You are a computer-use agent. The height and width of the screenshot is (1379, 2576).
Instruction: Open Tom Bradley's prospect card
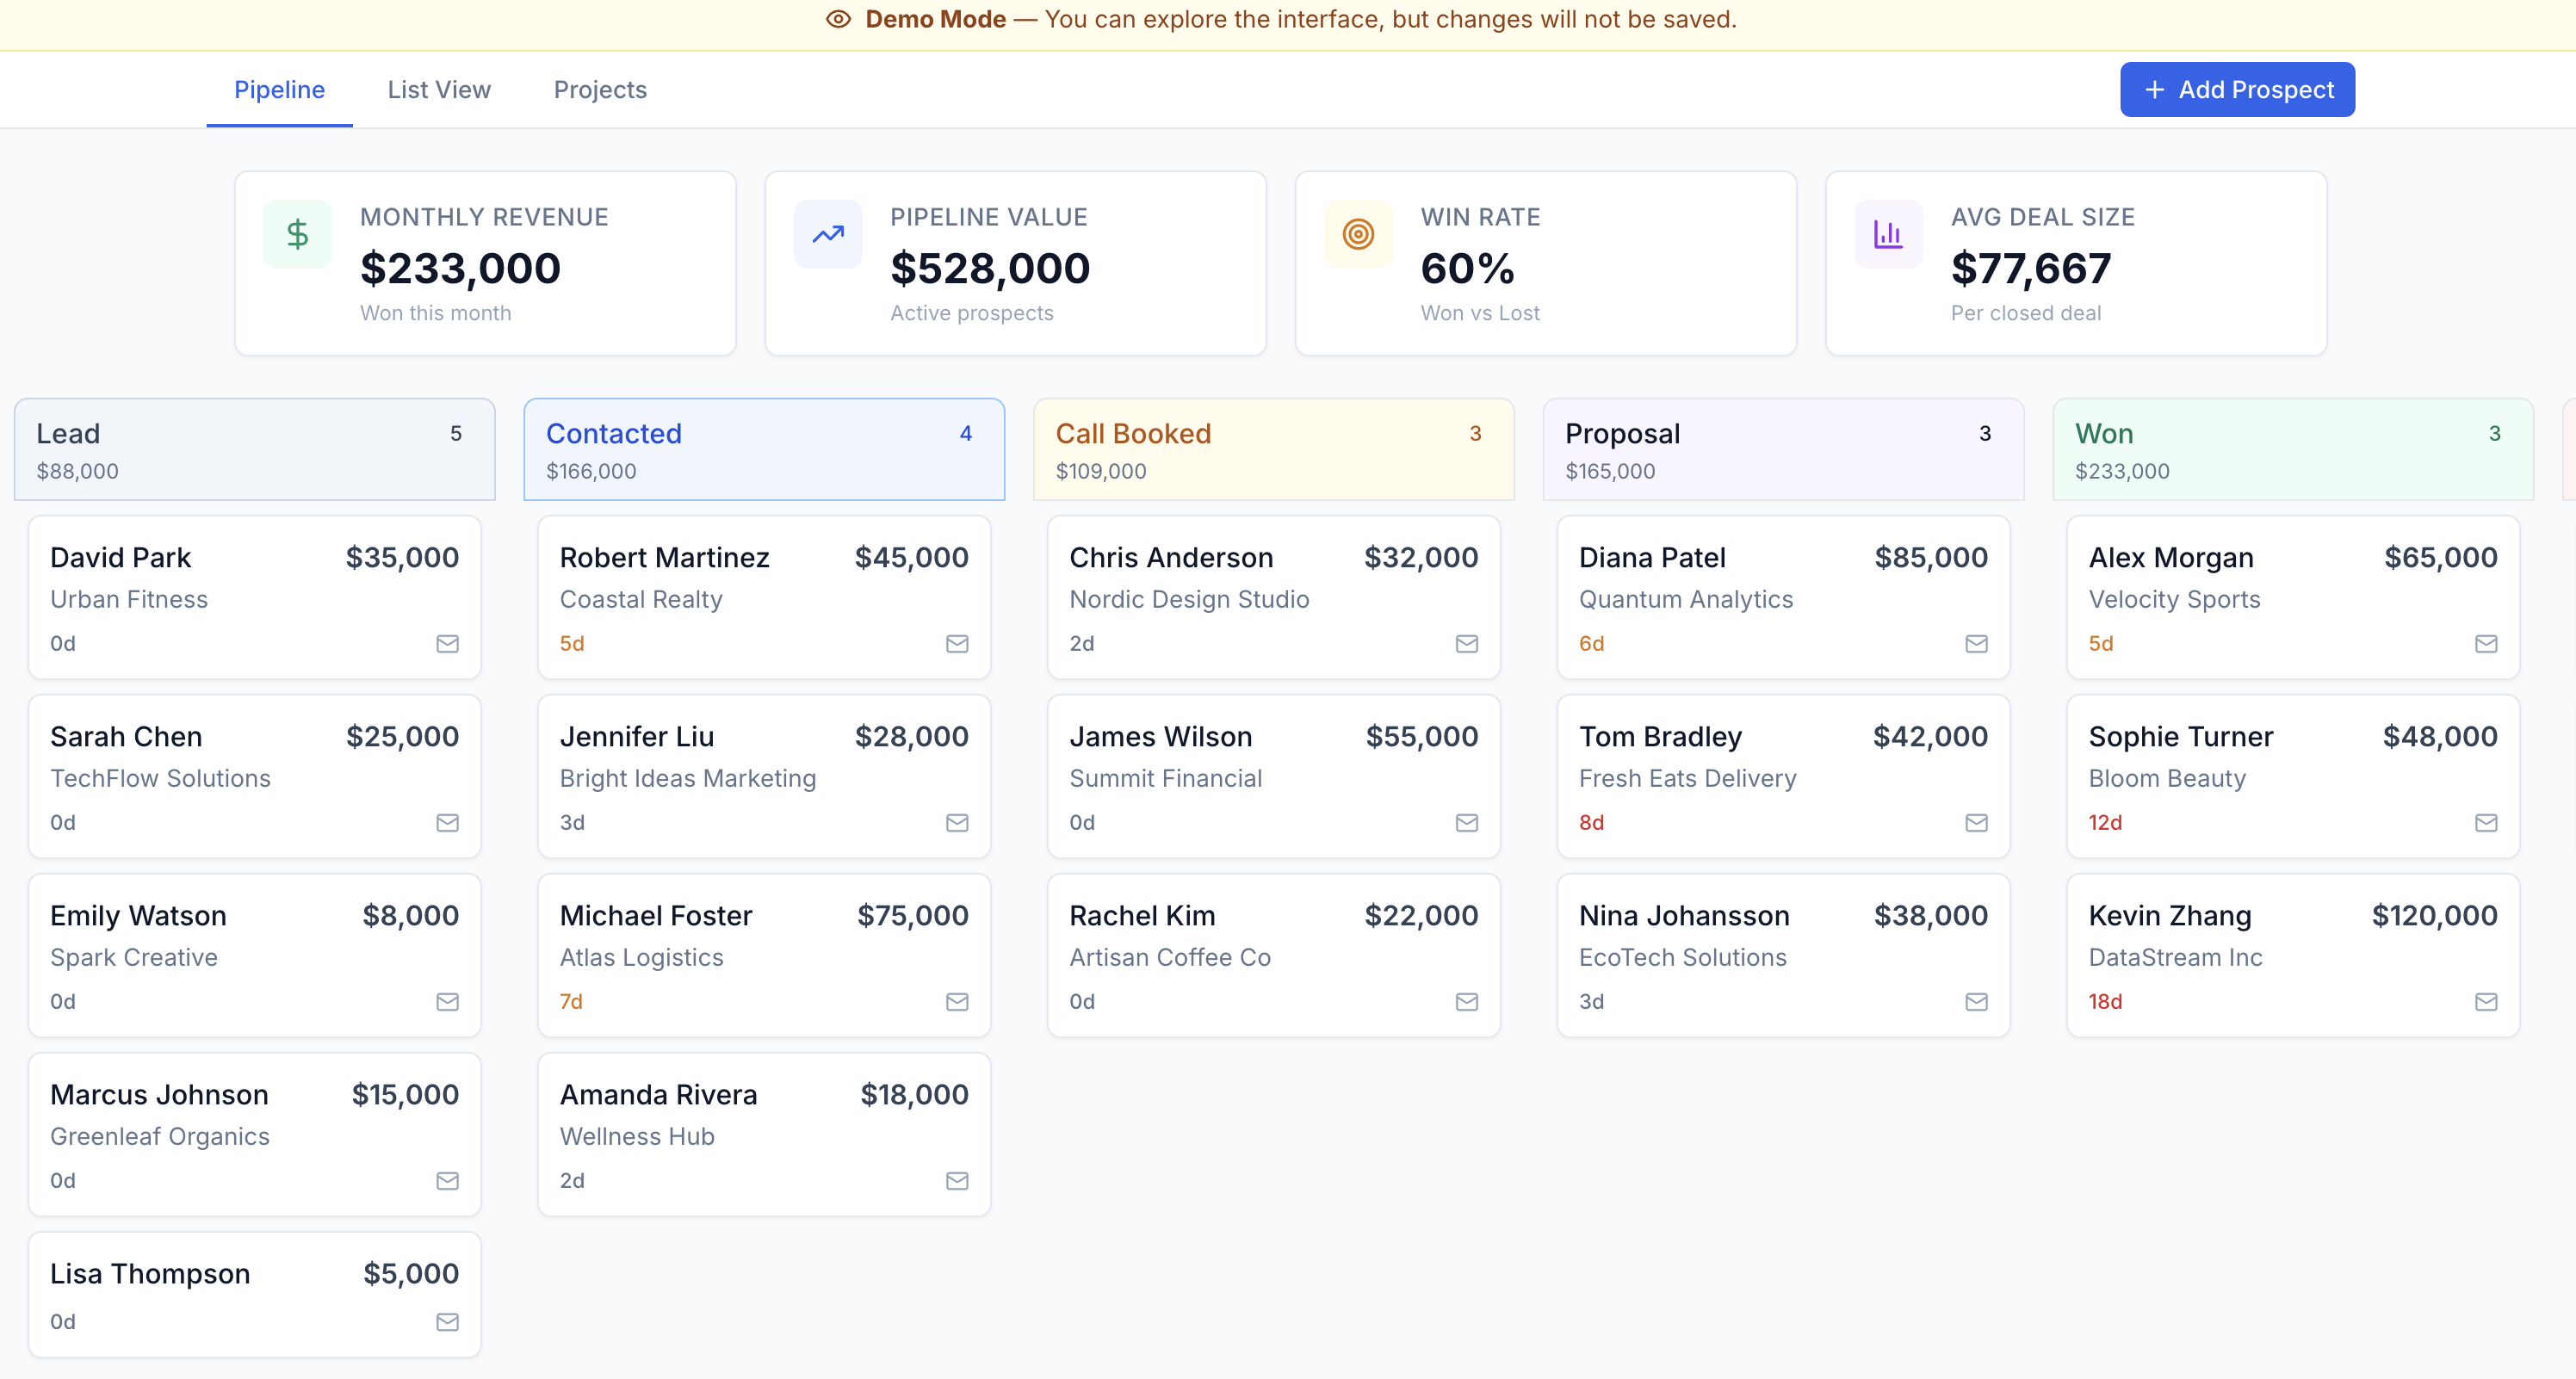pos(1783,776)
